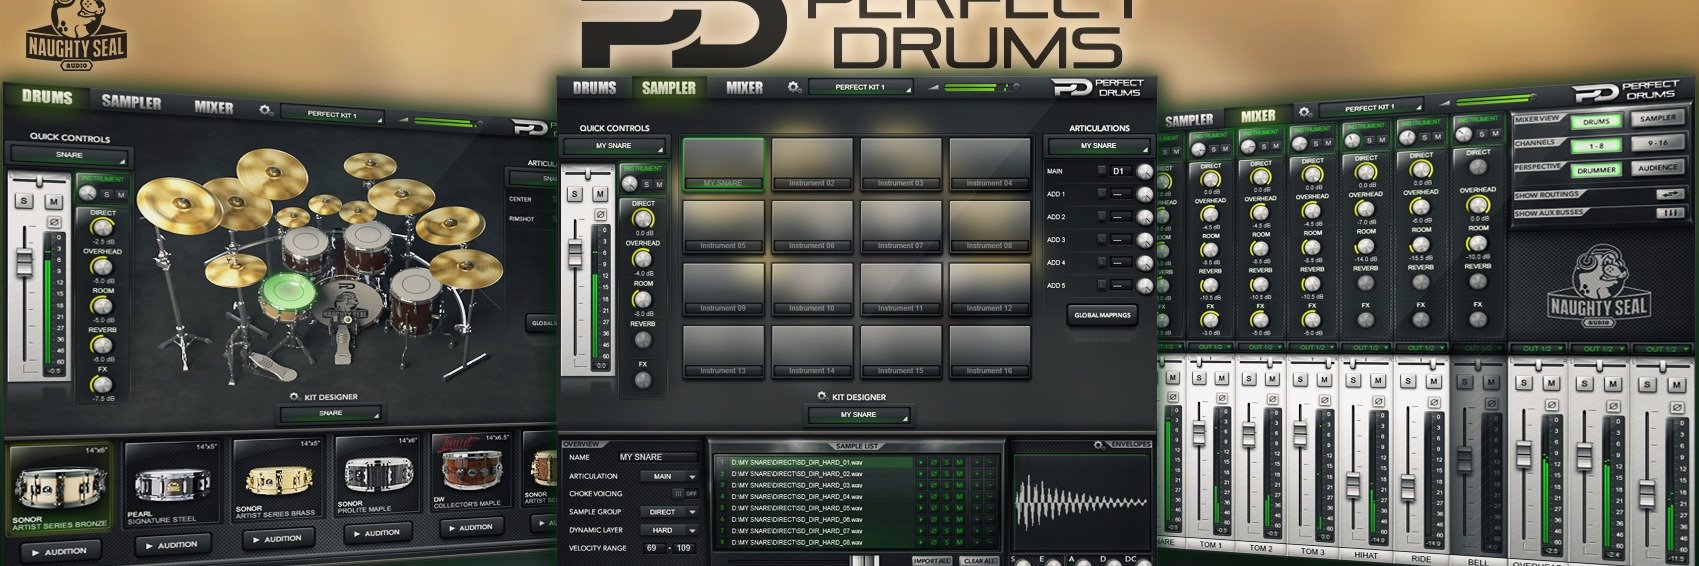Select SAMPLER tab in left window
Image resolution: width=1699 pixels, height=566 pixels.
coord(131,102)
